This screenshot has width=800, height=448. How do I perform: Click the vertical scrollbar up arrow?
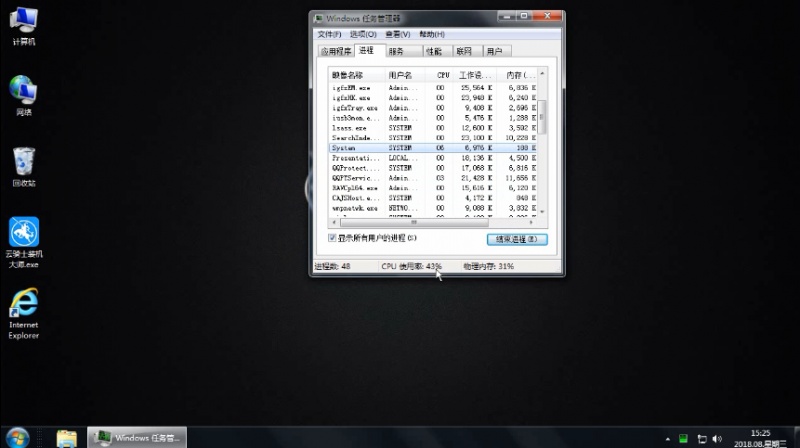click(x=542, y=73)
